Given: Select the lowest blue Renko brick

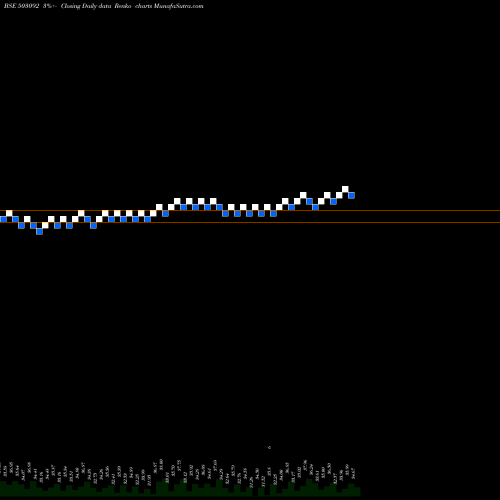Looking at the screenshot, I should 39,231.
